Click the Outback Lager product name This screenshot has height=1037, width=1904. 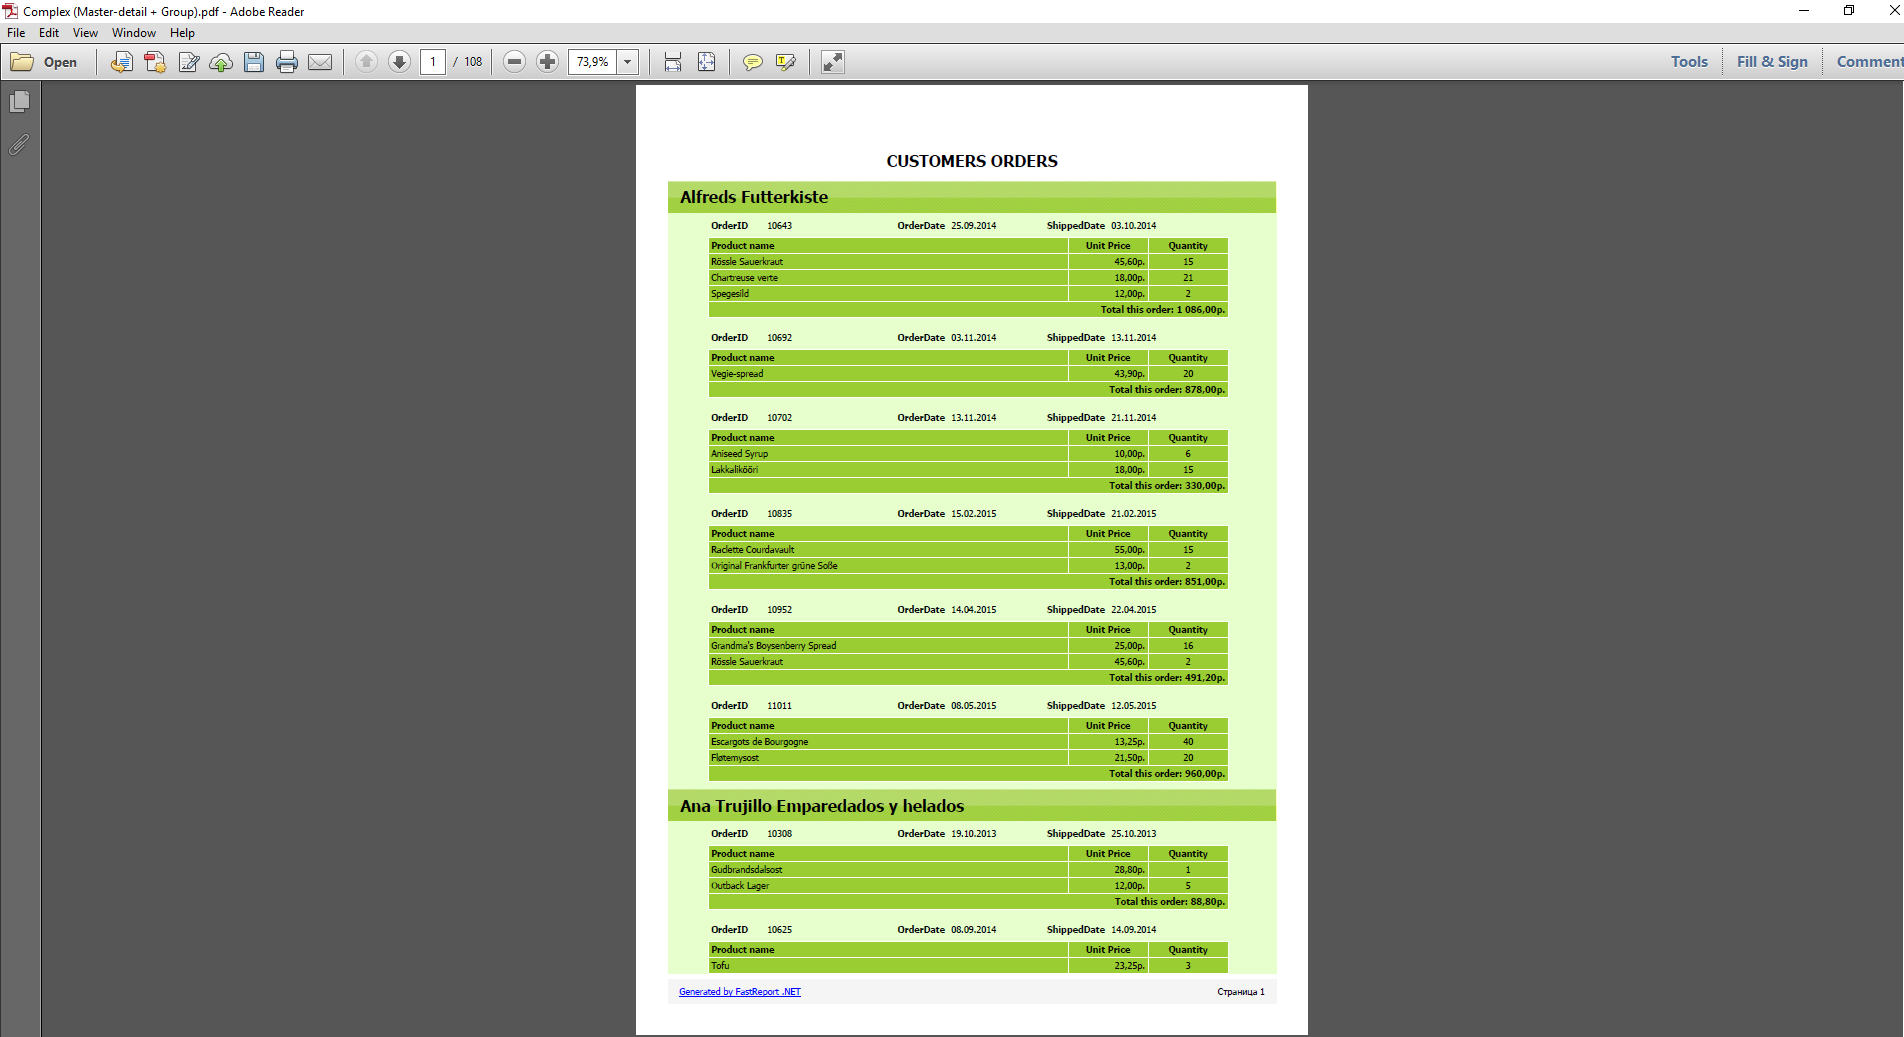pyautogui.click(x=740, y=886)
